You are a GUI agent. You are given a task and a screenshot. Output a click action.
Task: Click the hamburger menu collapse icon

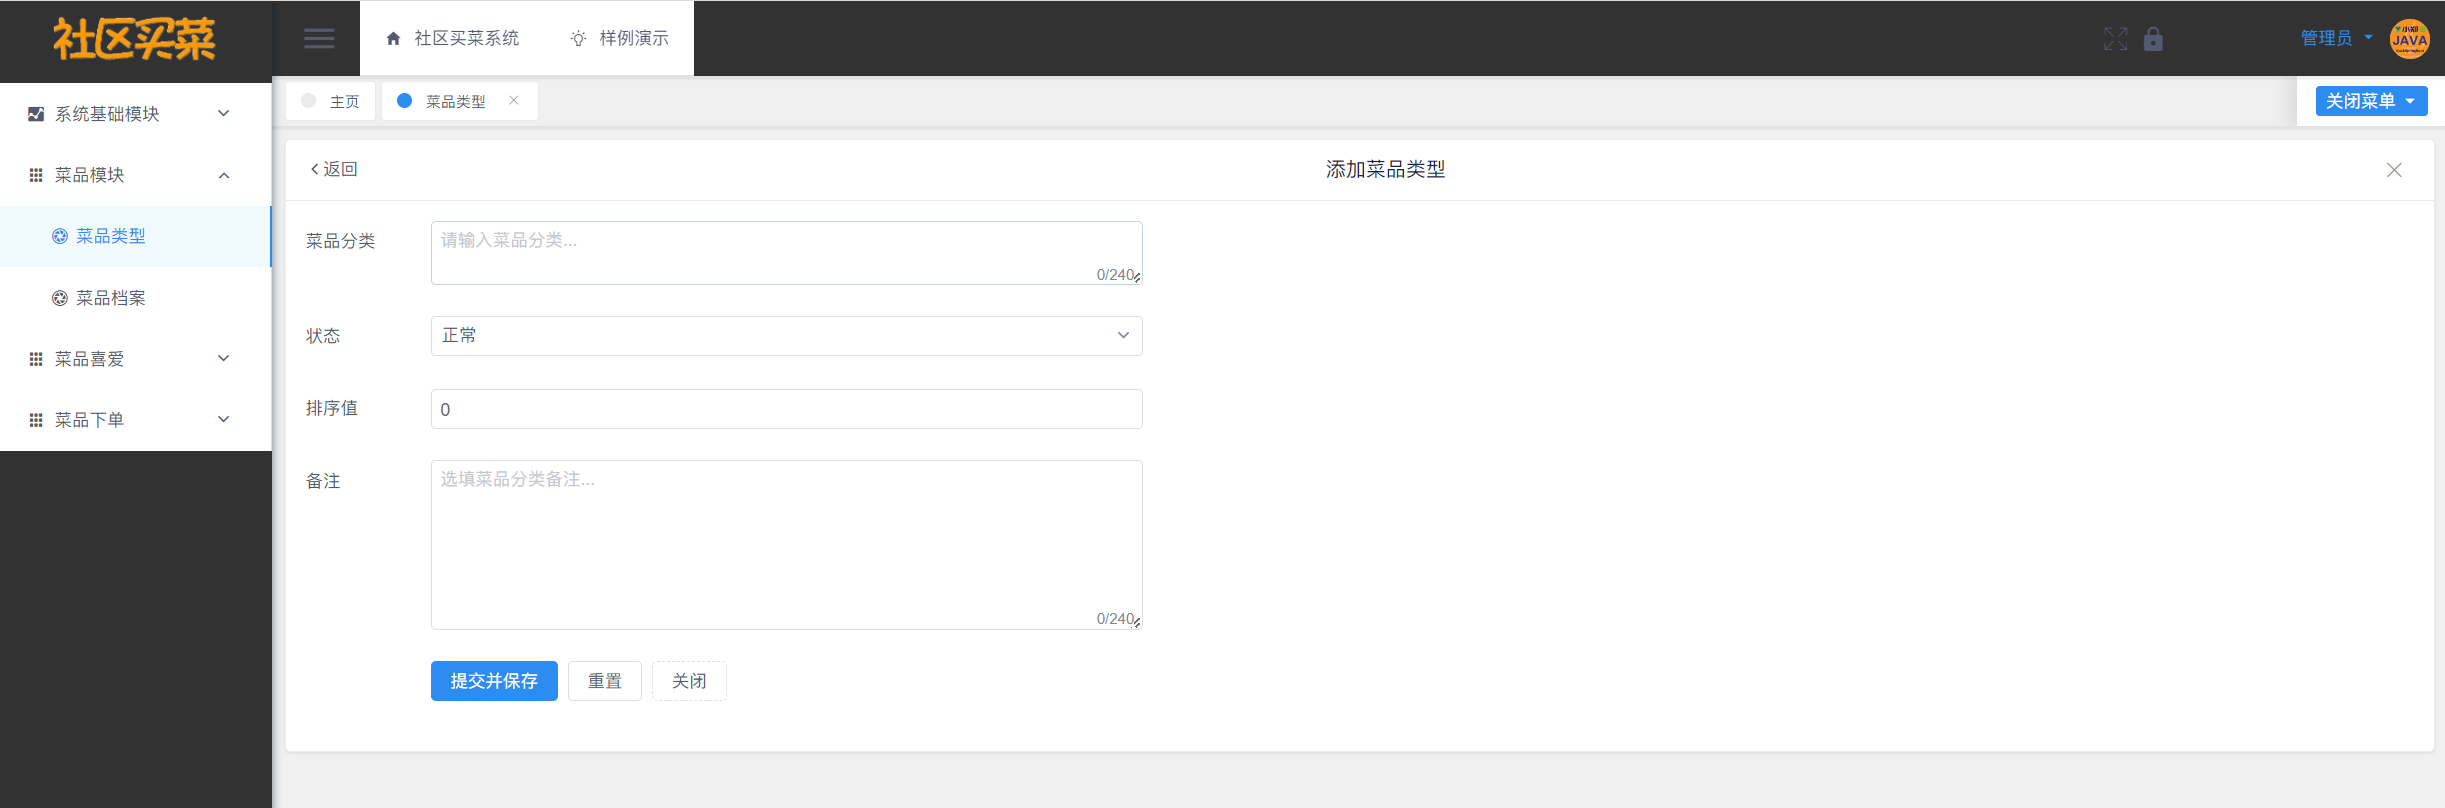click(x=319, y=38)
